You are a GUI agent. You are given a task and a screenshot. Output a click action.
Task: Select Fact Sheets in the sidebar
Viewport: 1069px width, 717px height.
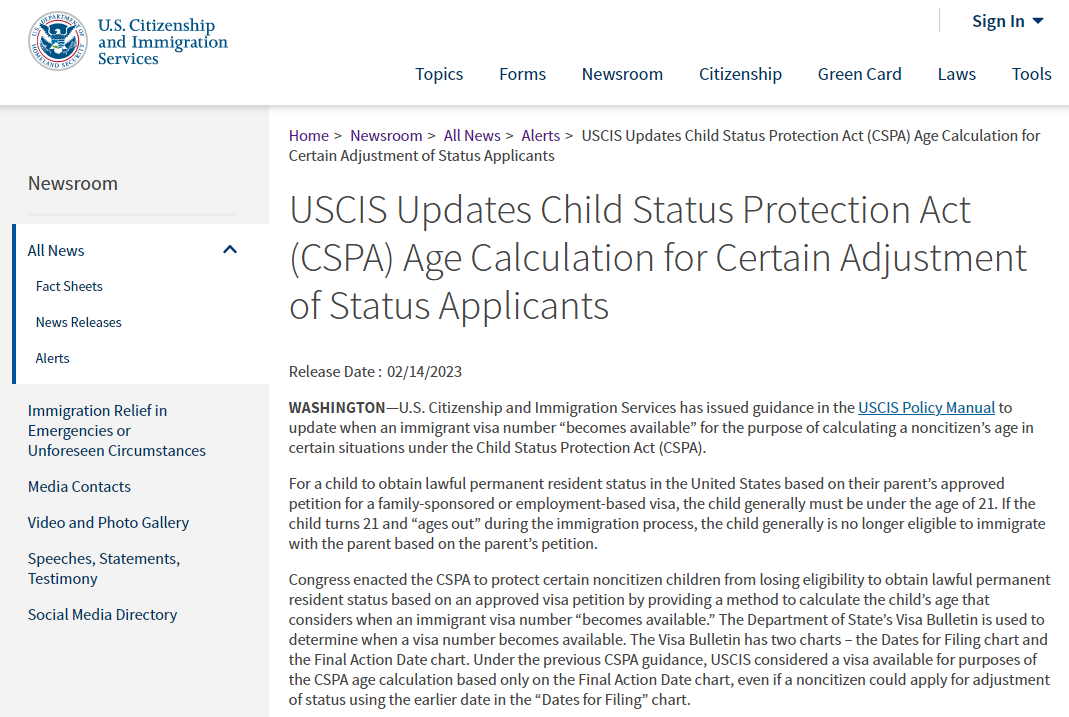click(69, 286)
